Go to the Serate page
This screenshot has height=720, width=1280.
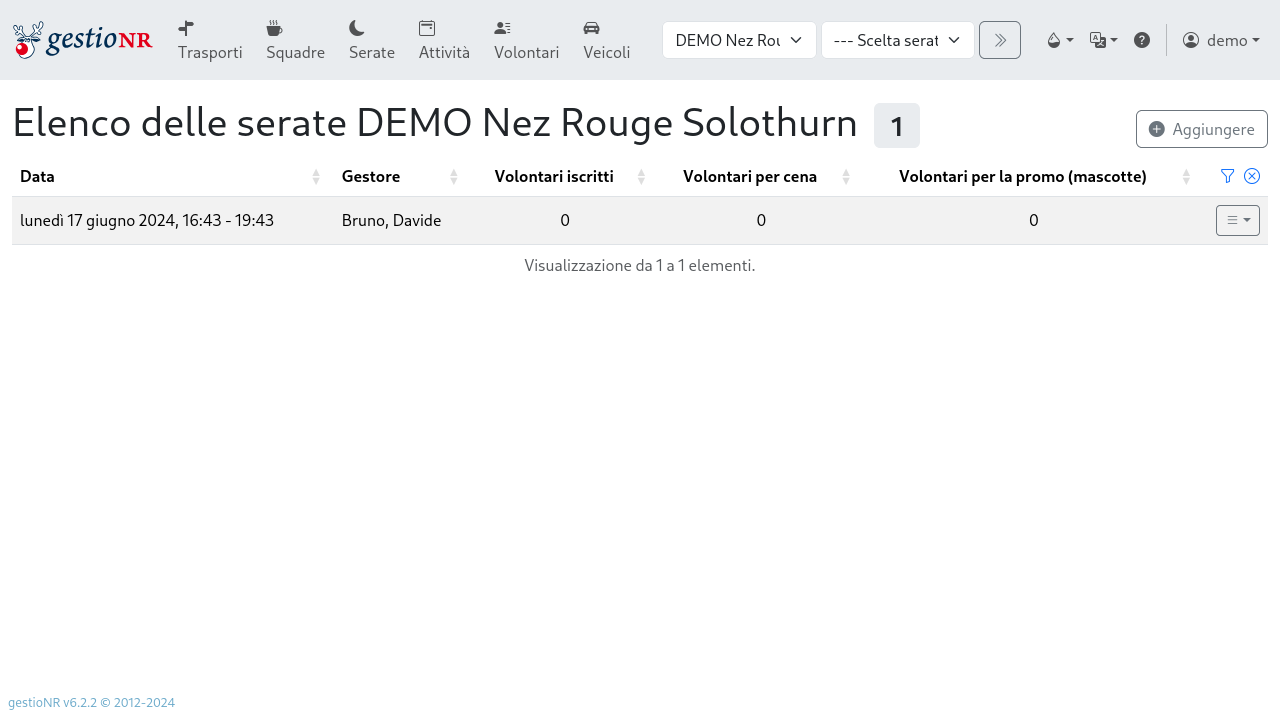371,40
